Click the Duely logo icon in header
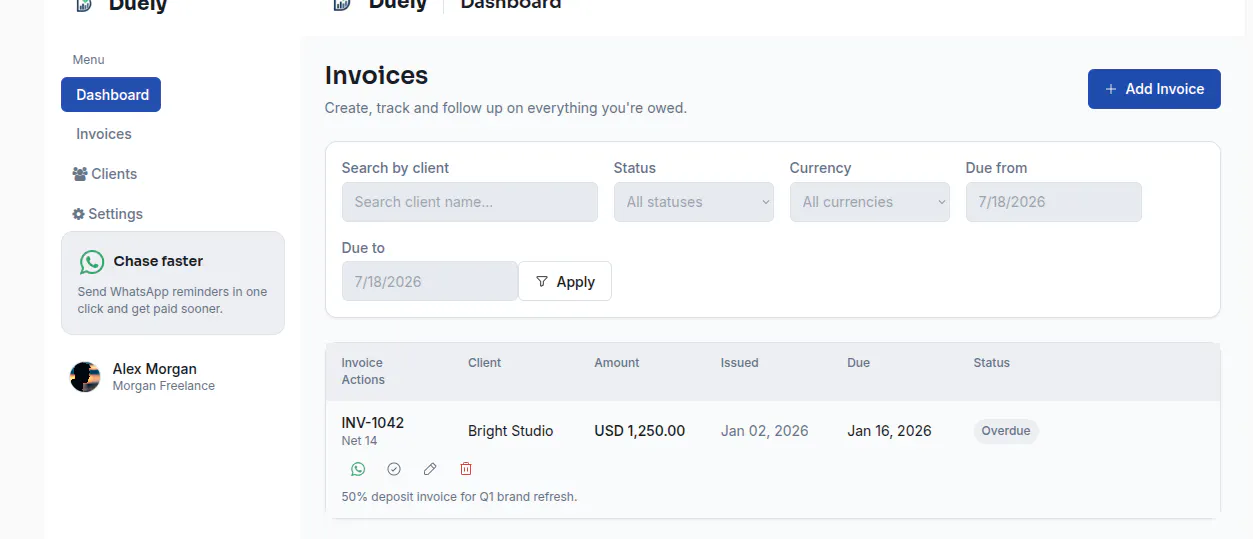 click(342, 4)
